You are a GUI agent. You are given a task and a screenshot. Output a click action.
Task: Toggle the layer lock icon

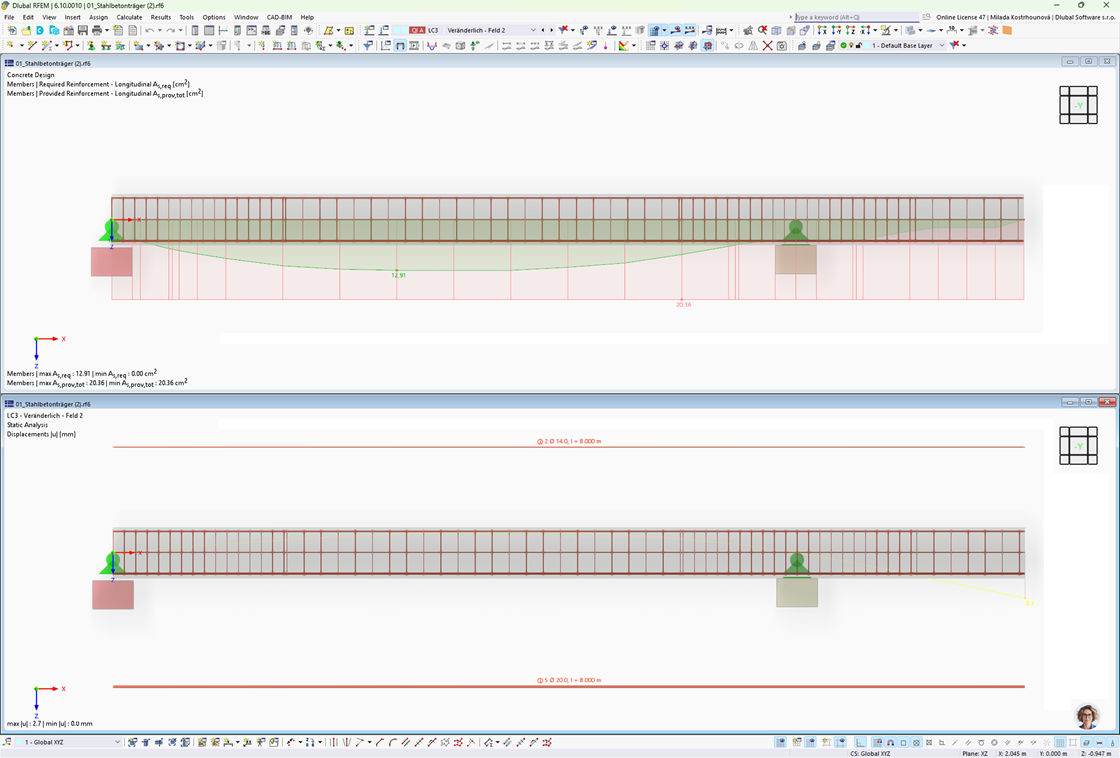point(859,45)
